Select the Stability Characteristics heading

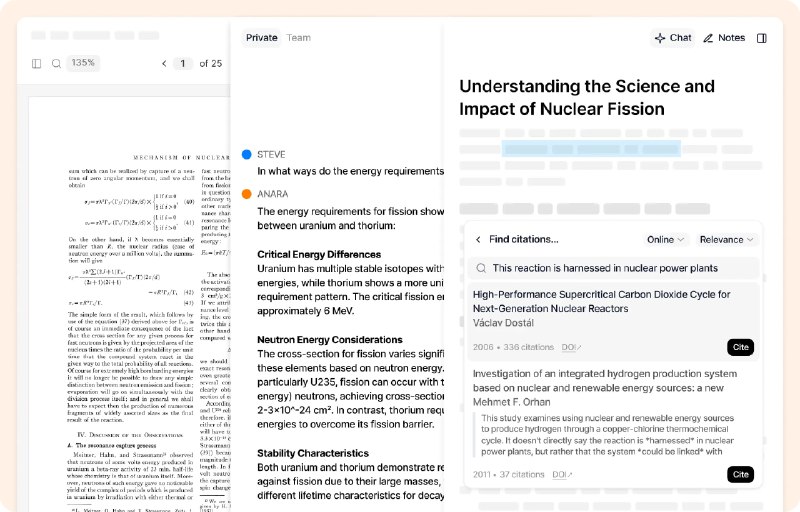coord(313,453)
